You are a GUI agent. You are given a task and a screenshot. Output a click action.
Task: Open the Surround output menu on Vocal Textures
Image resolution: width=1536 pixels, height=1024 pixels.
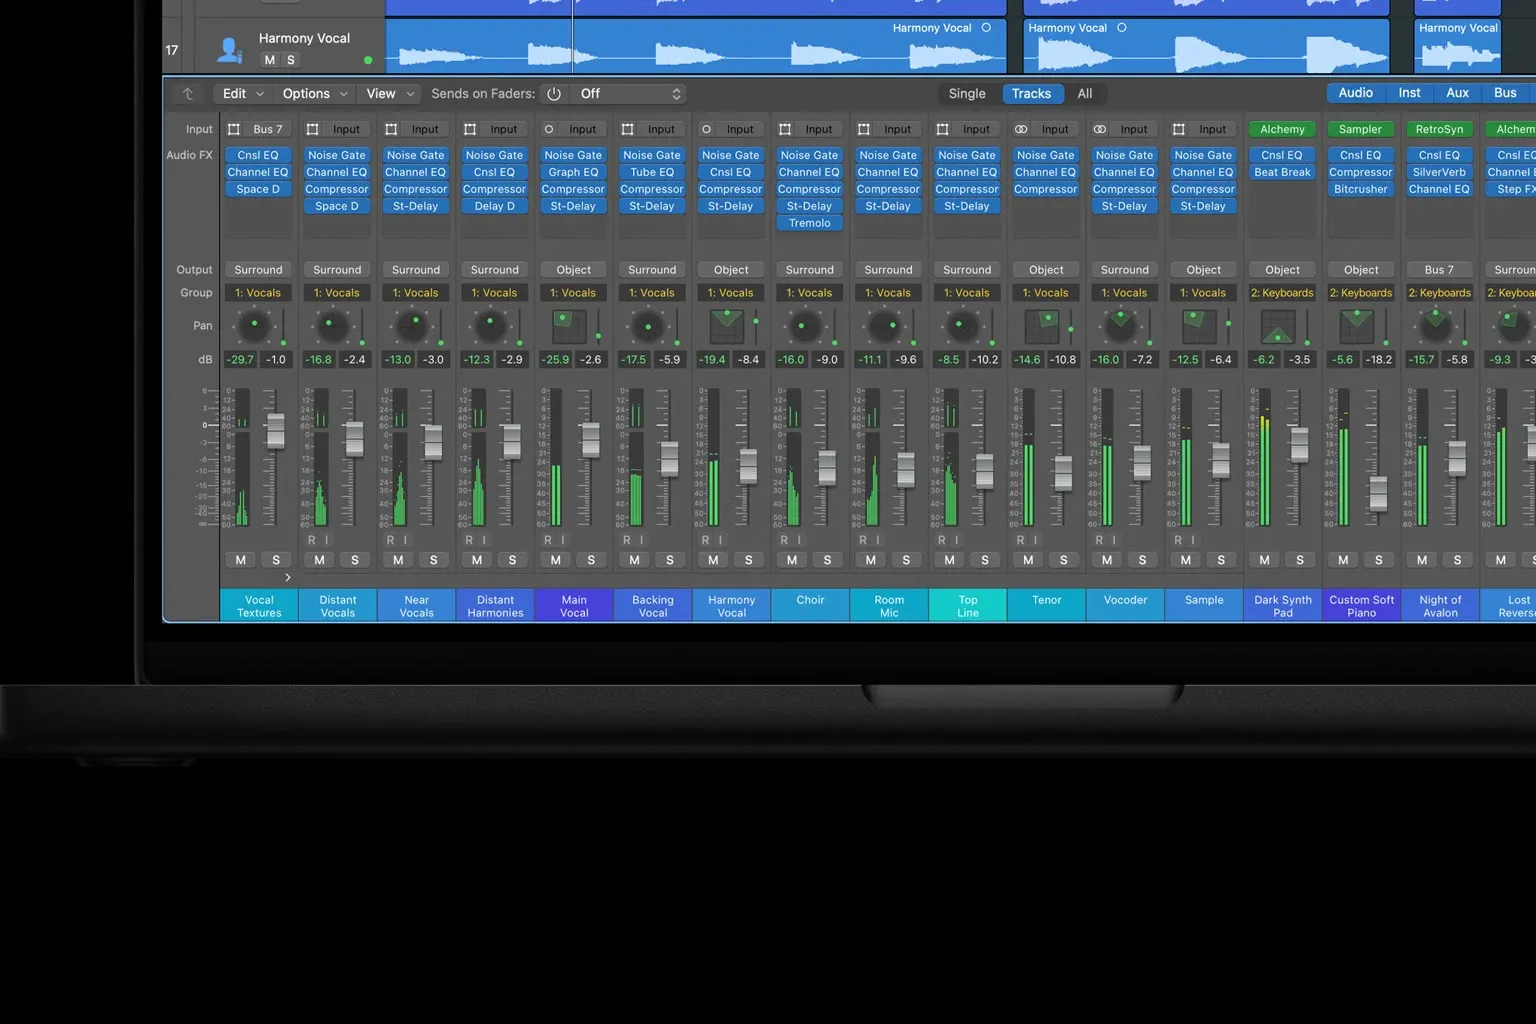(258, 270)
